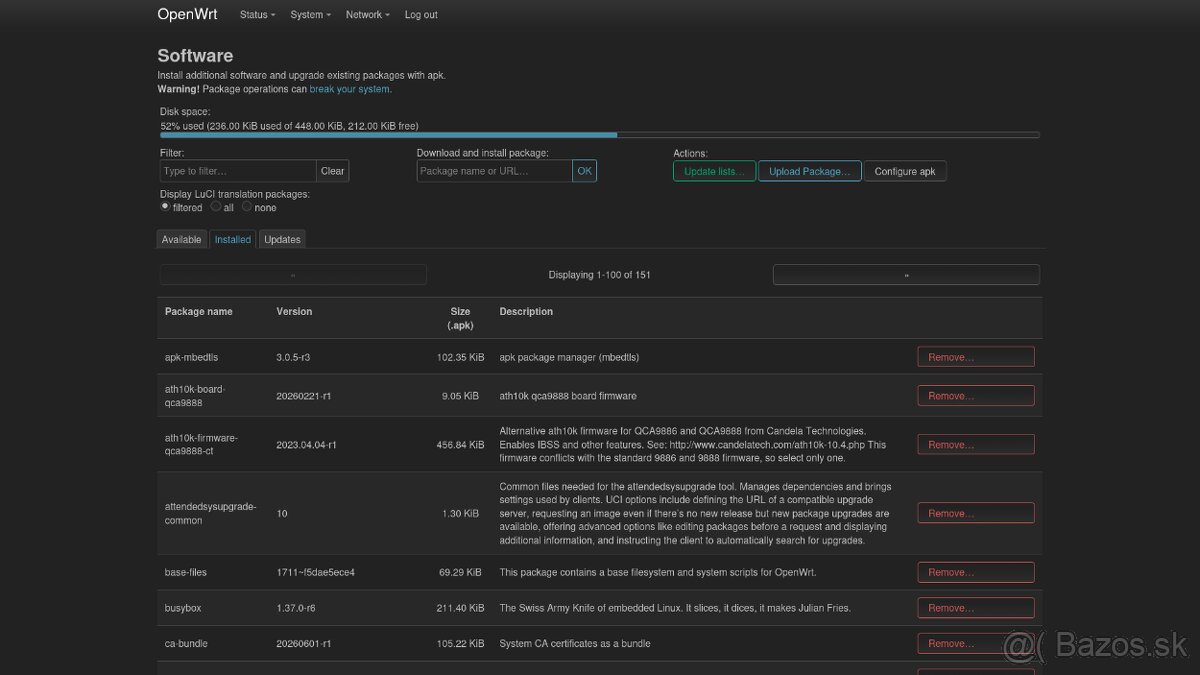Remove the apk-mbedtls package
Screen dimensions: 1200x675
(976, 357)
